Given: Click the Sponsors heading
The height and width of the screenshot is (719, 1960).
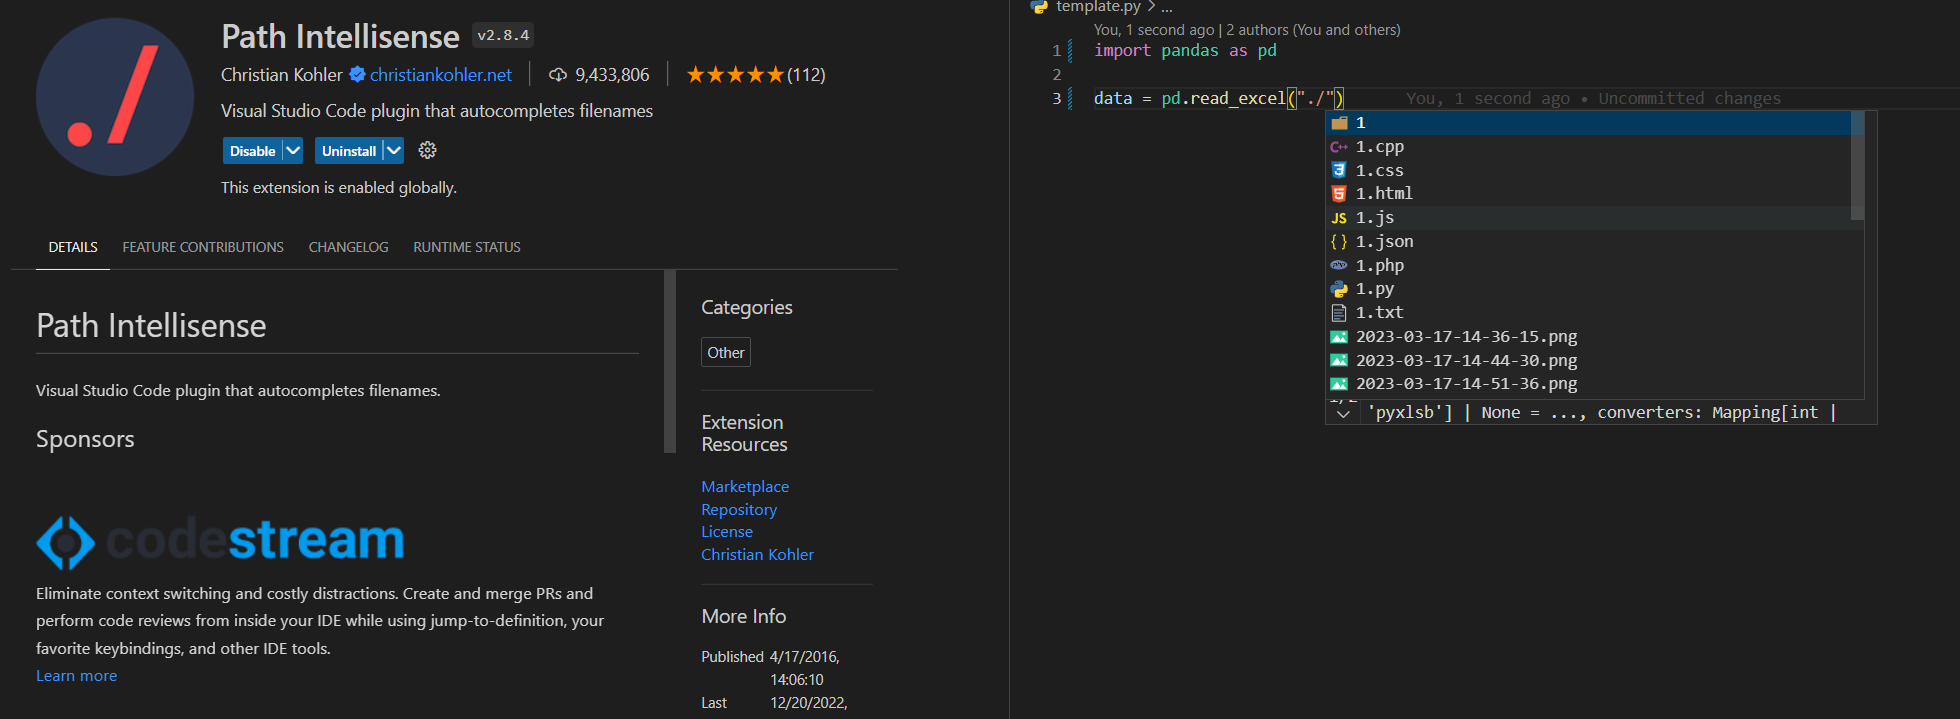Looking at the screenshot, I should click(x=85, y=439).
